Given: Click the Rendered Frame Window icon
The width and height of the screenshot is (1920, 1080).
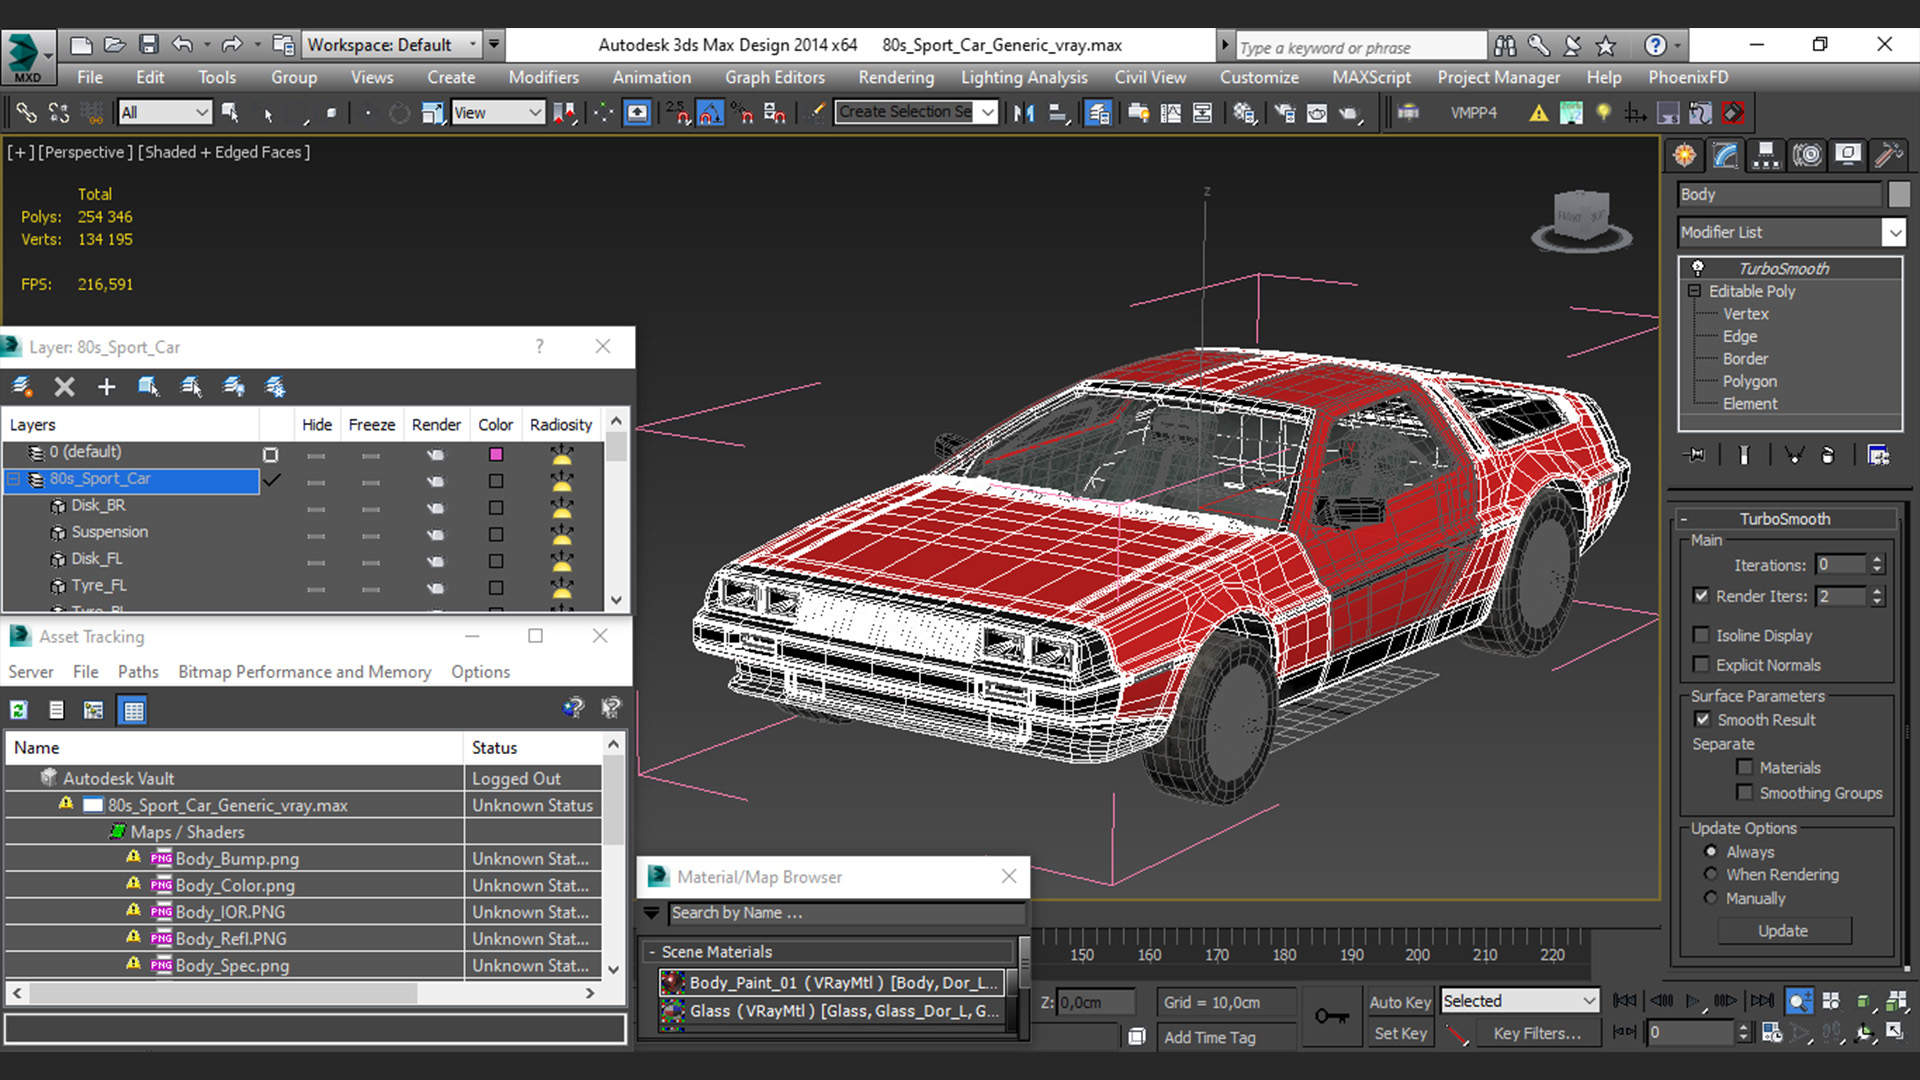Looking at the screenshot, I should [1317, 113].
